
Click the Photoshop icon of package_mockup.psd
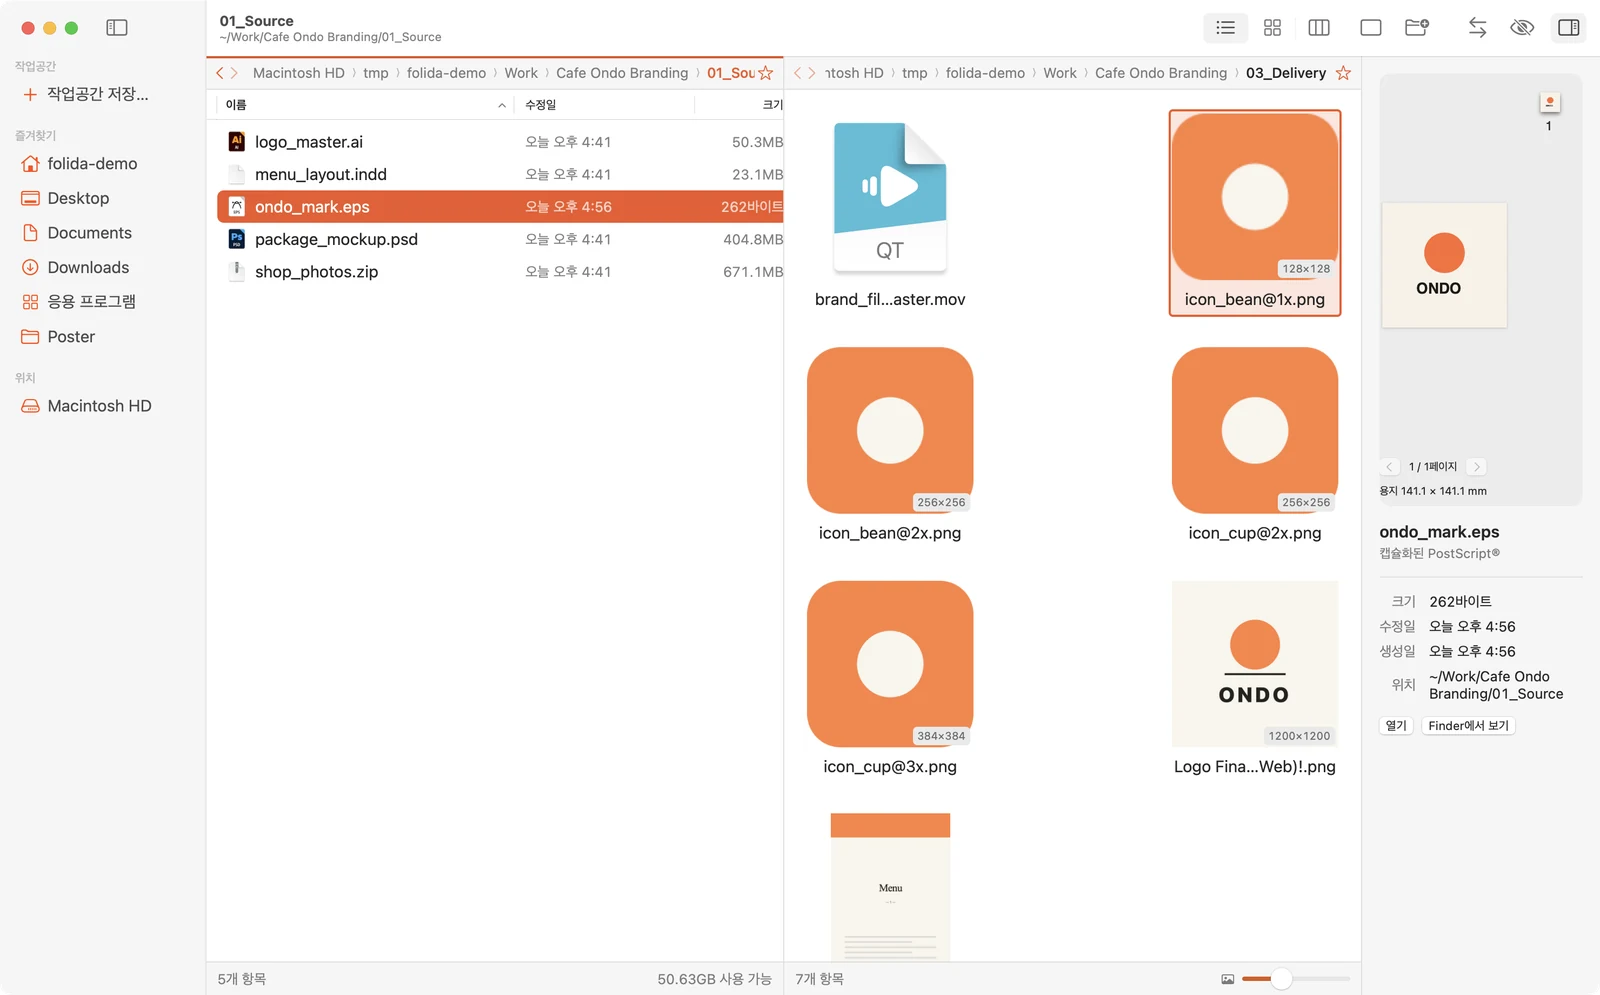237,239
